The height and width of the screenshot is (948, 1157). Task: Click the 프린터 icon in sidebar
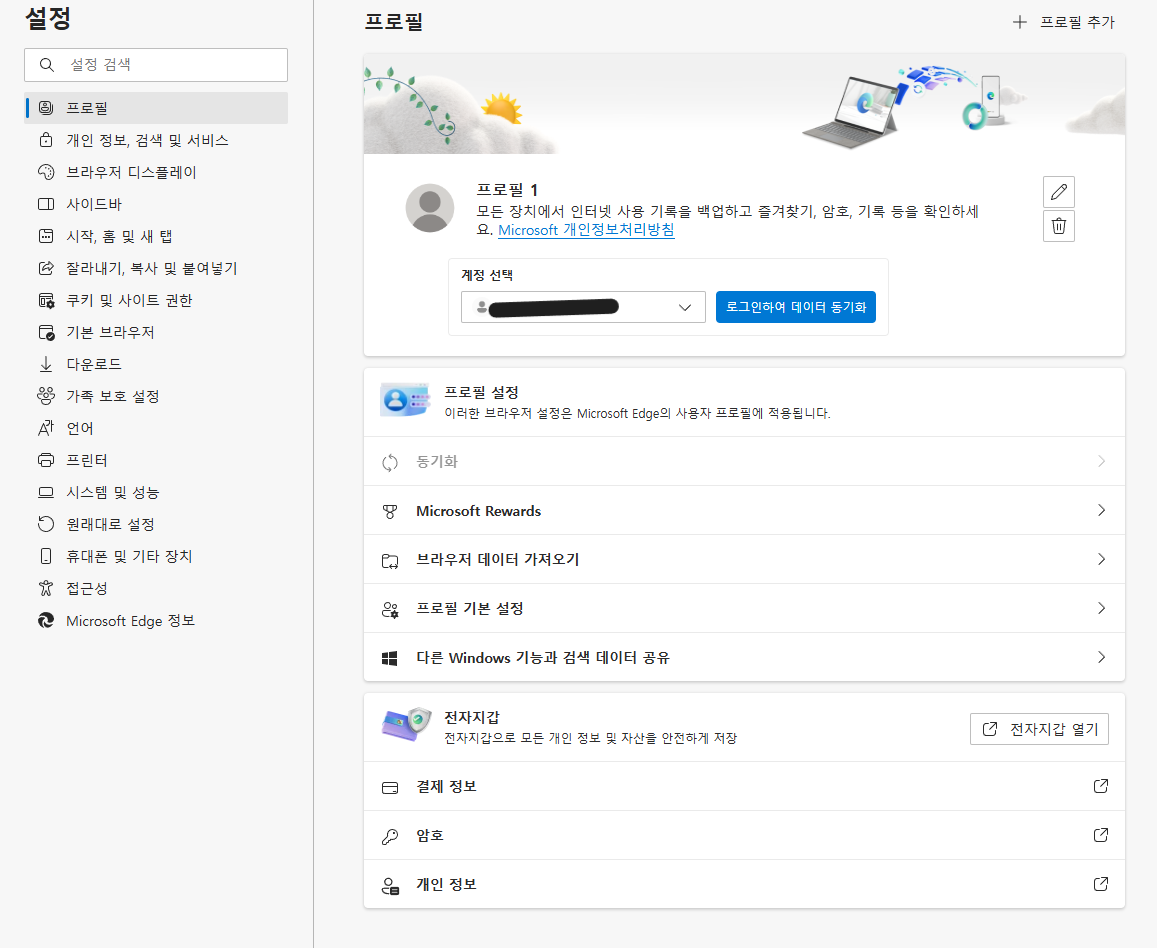pyautogui.click(x=46, y=460)
